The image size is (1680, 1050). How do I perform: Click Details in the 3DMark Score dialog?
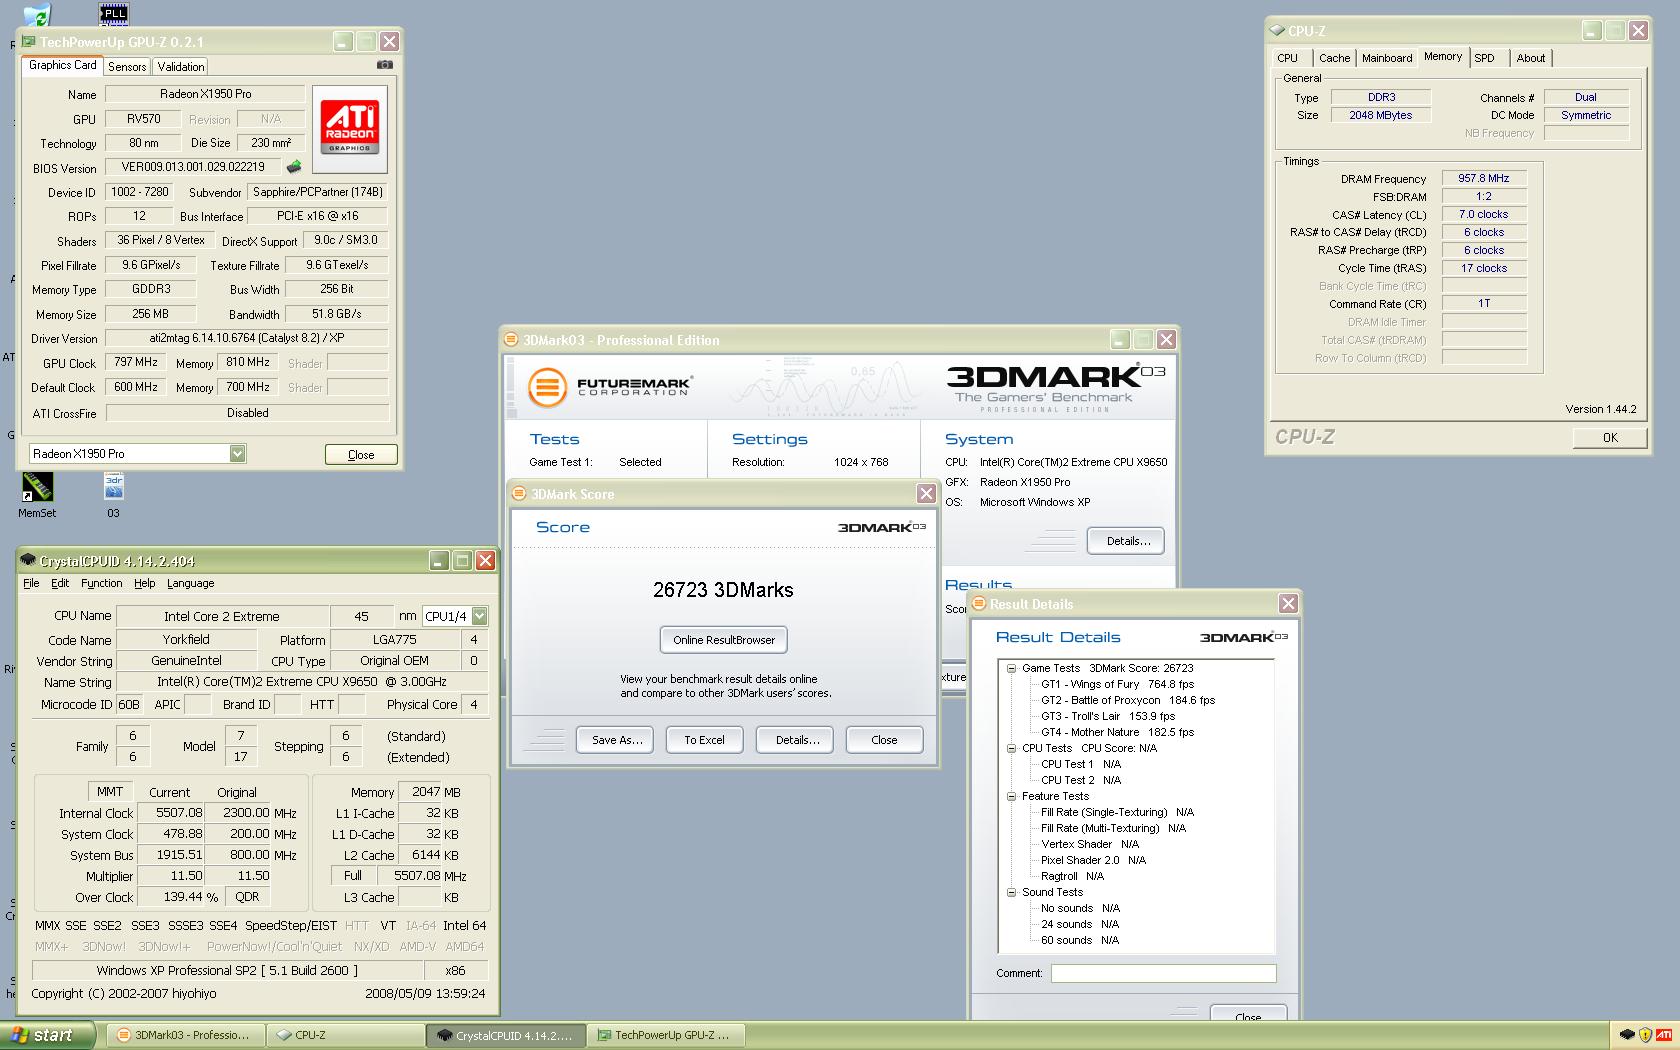pyautogui.click(x=796, y=740)
